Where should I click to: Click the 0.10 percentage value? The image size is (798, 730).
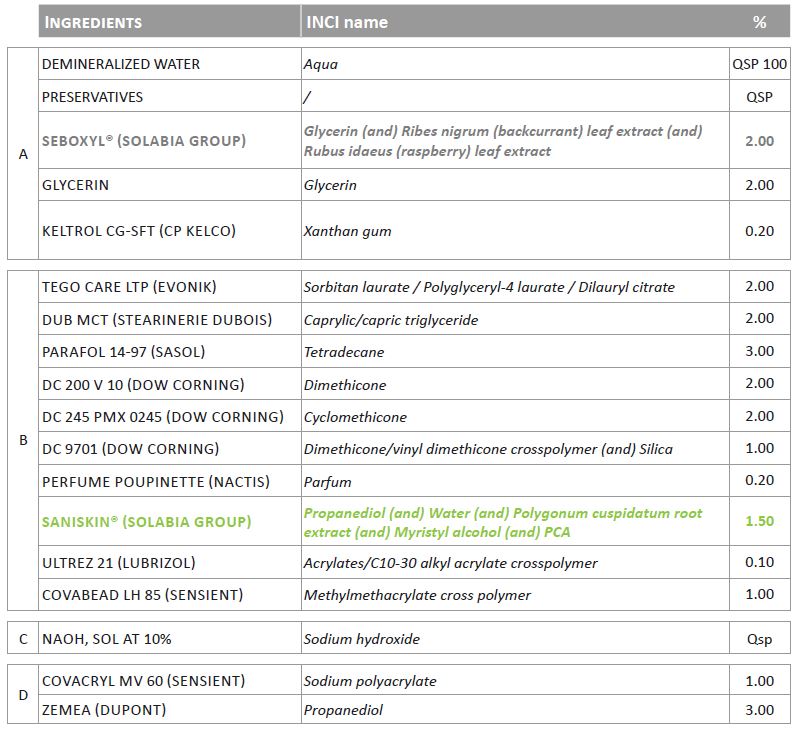tap(759, 562)
